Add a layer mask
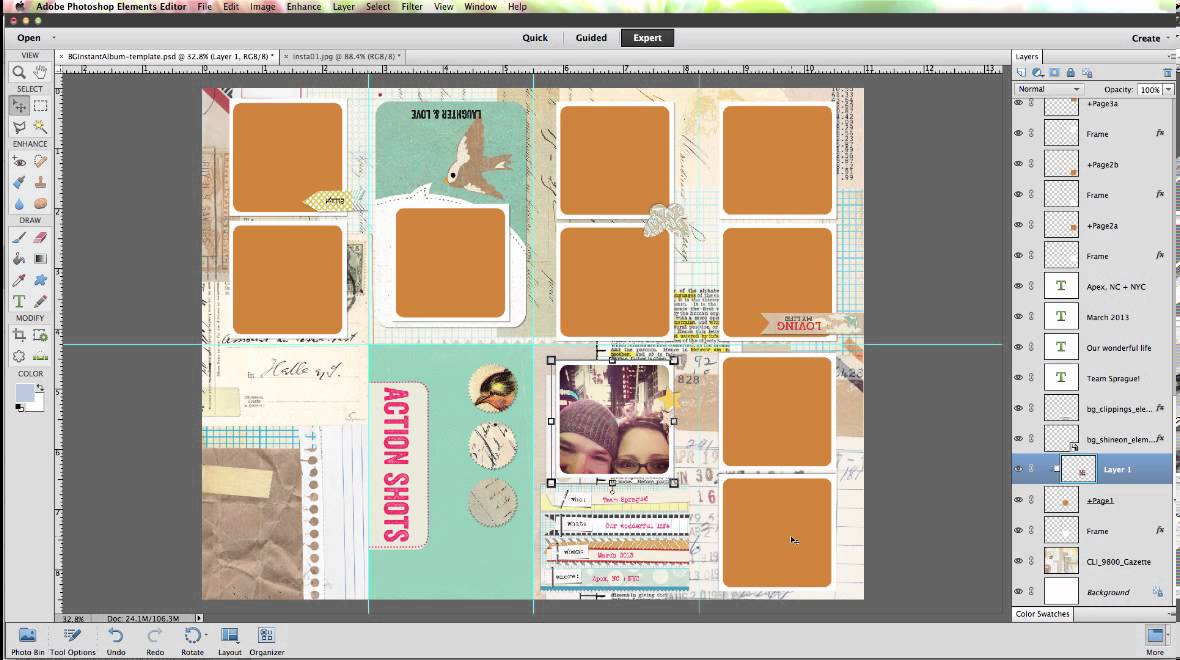 1054,73
